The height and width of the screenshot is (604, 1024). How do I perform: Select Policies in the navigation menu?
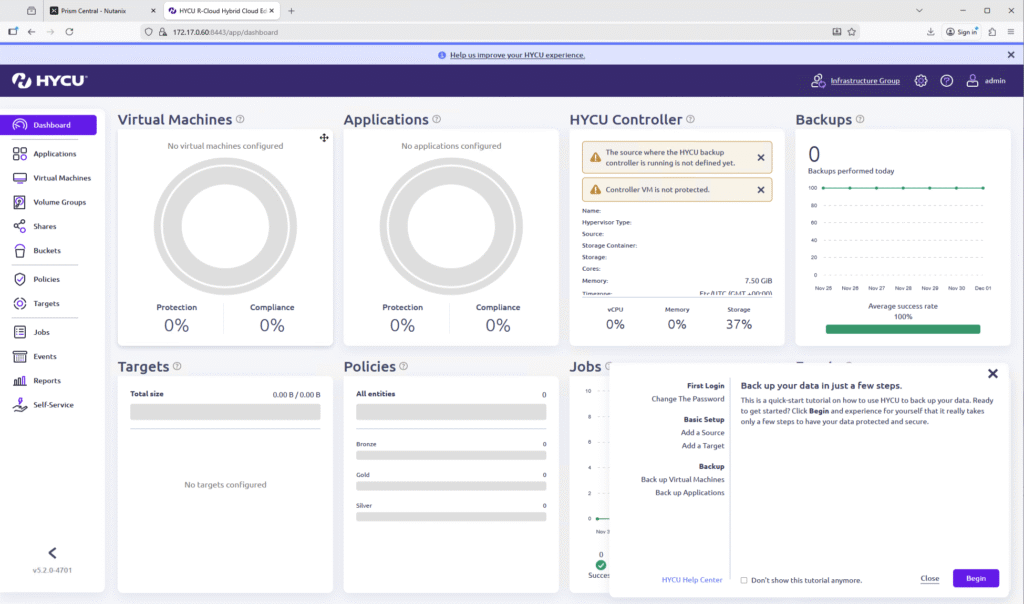[46, 279]
